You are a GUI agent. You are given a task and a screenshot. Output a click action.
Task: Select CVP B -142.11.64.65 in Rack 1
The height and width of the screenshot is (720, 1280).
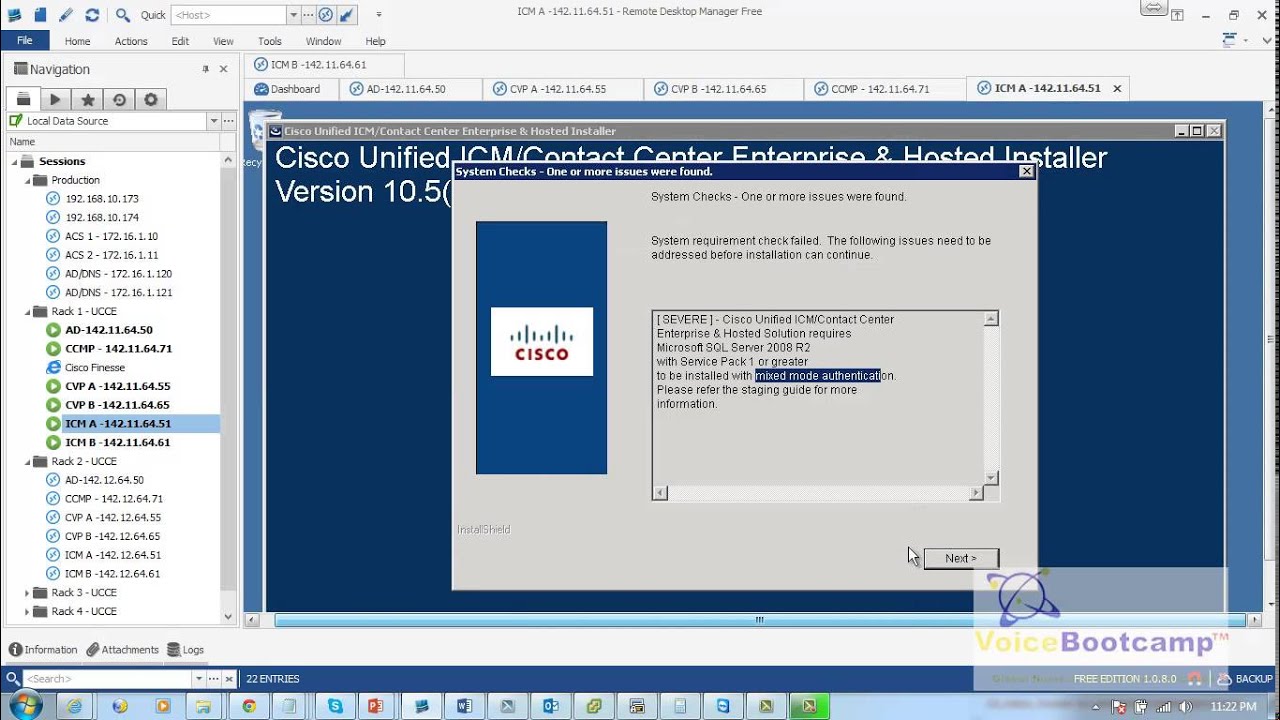click(117, 405)
